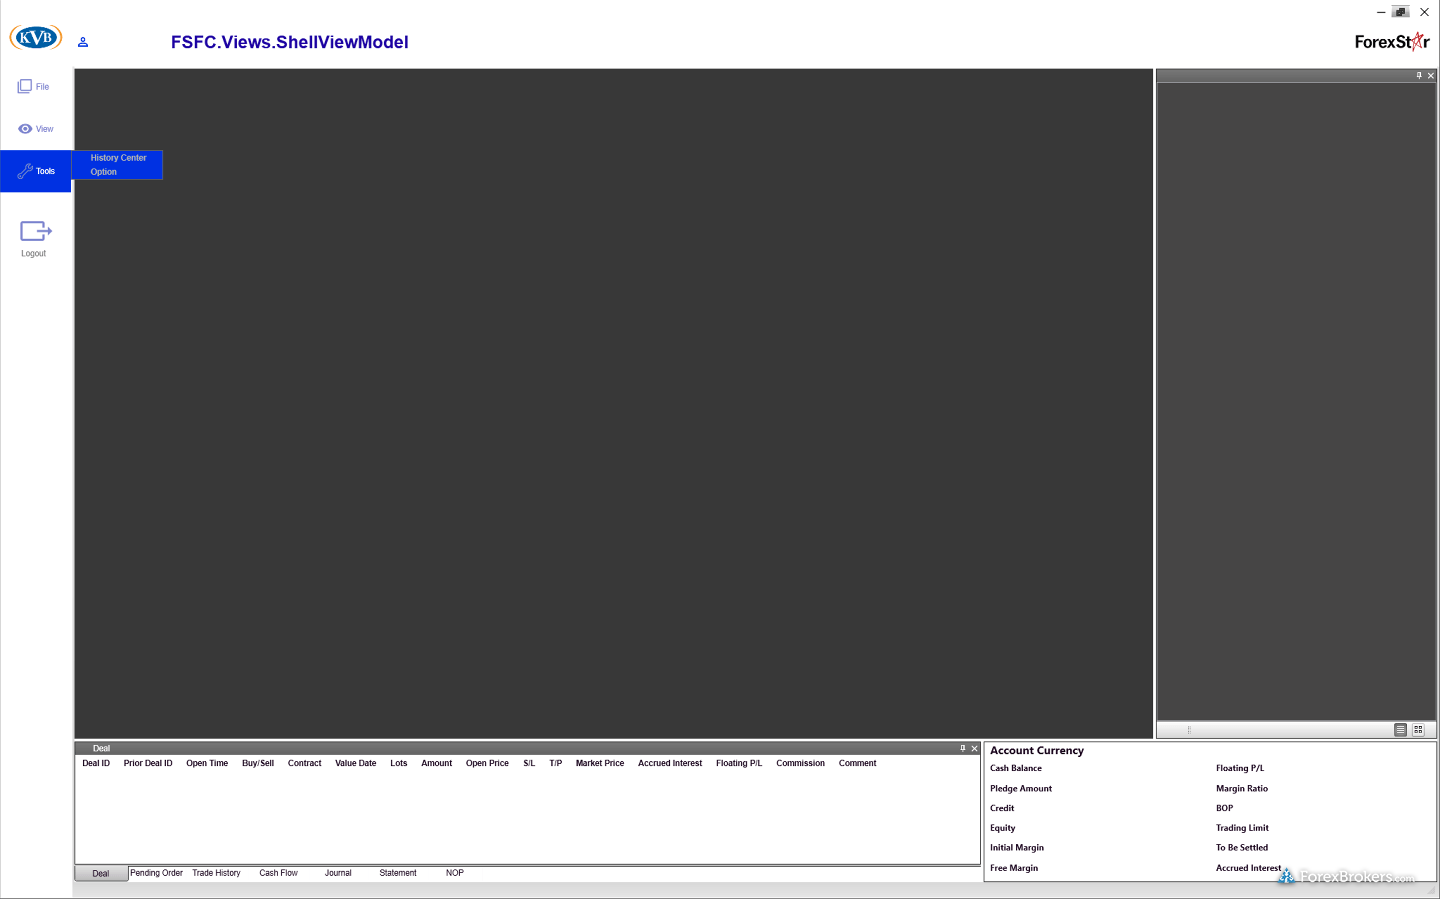The image size is (1440, 899).
Task: Close the right side panel
Action: coord(1431,76)
